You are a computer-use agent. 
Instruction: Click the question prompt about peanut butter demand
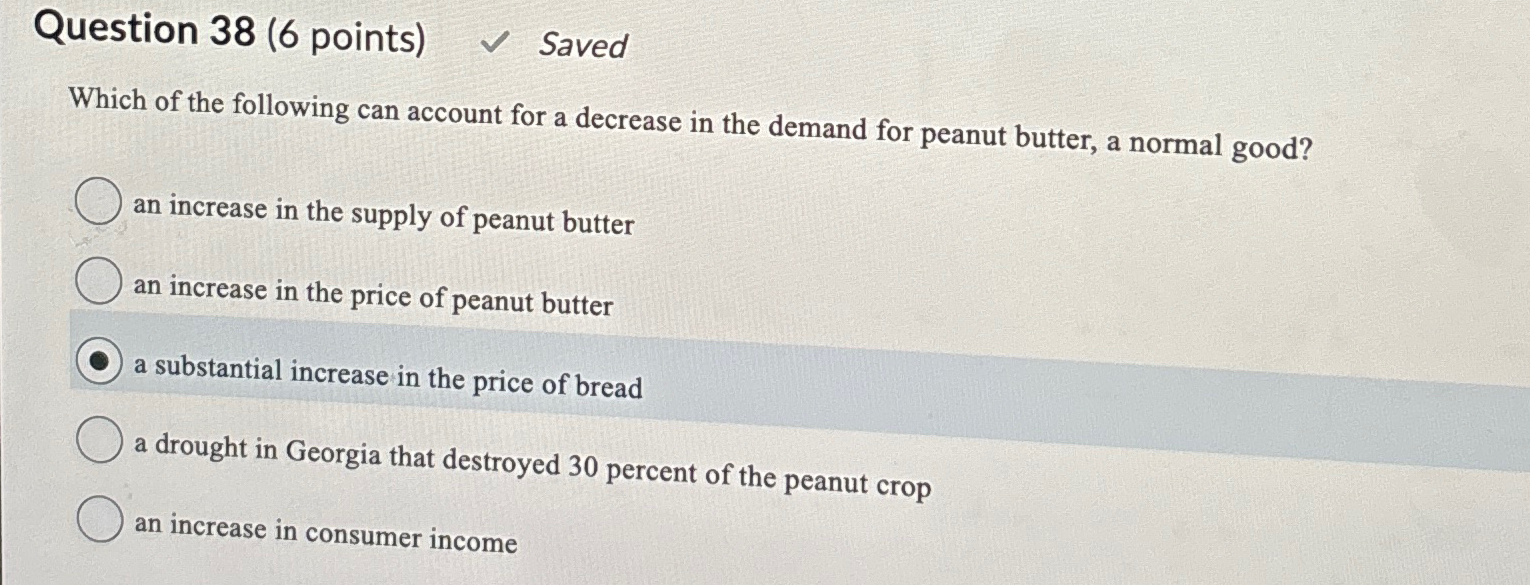tap(690, 125)
